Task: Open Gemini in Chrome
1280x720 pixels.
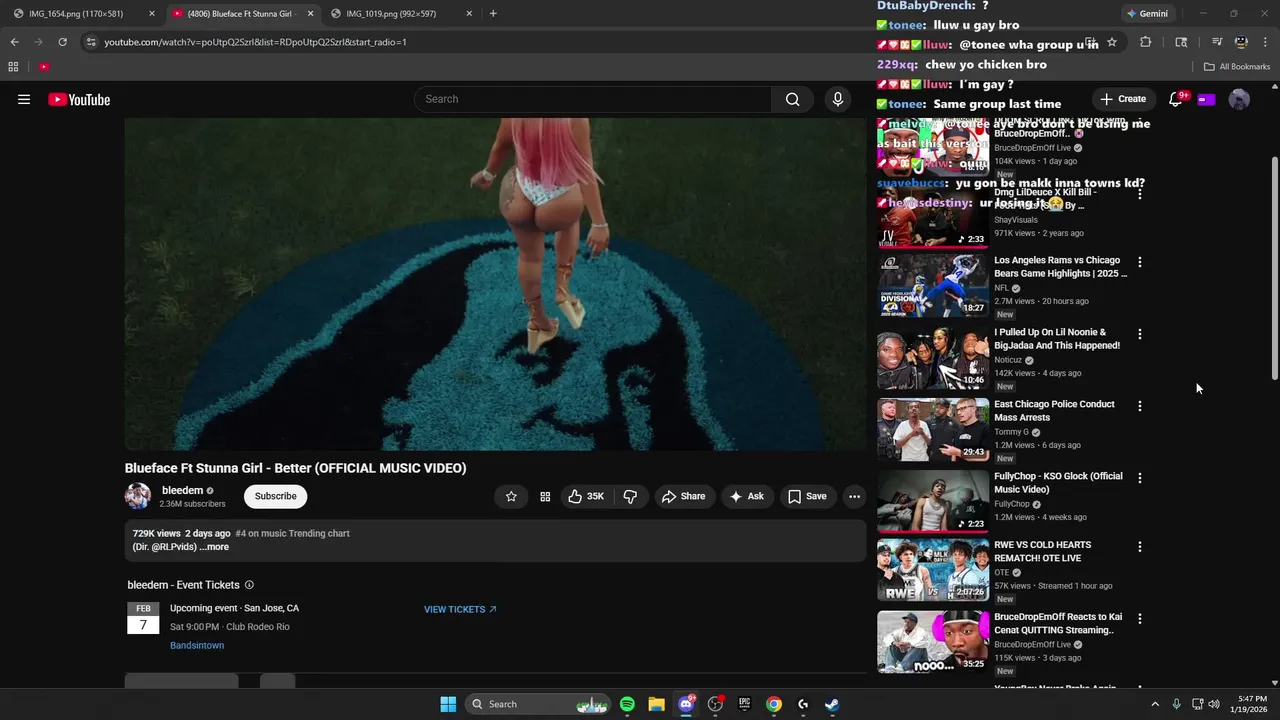Action: click(x=1147, y=14)
